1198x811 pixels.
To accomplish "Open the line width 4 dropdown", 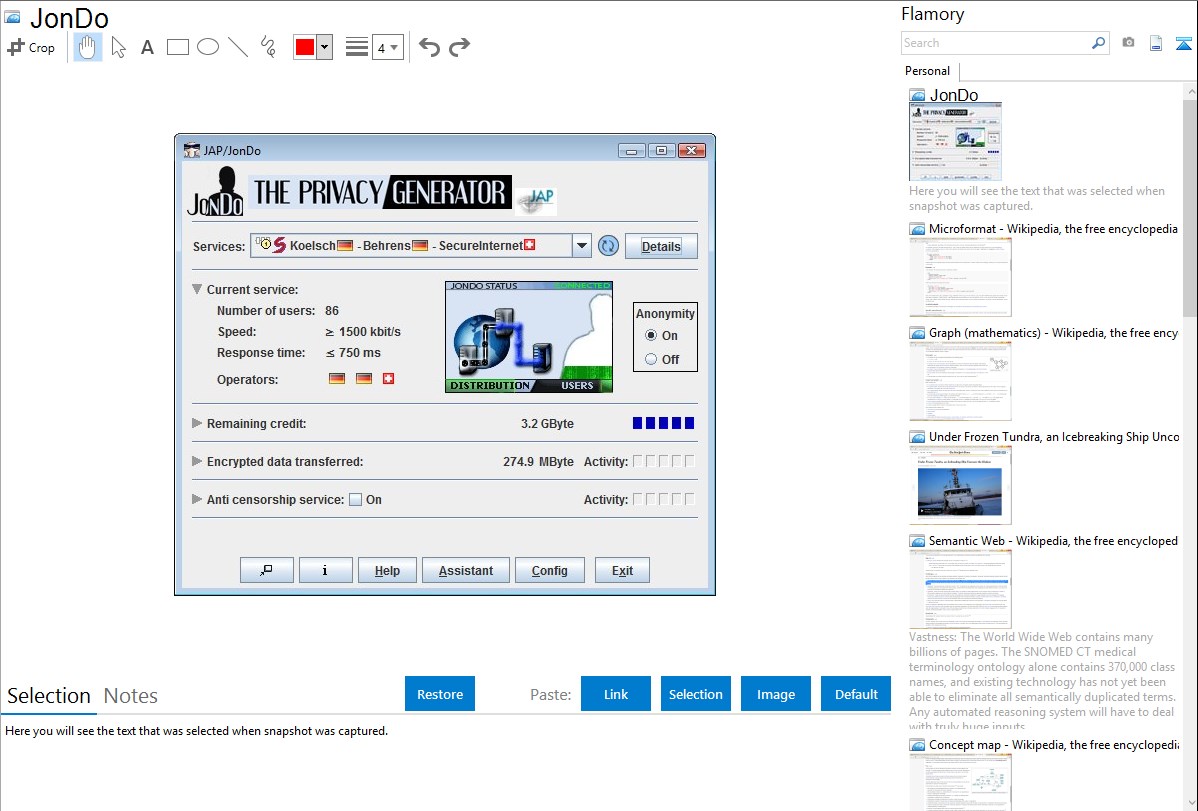I will 387,47.
